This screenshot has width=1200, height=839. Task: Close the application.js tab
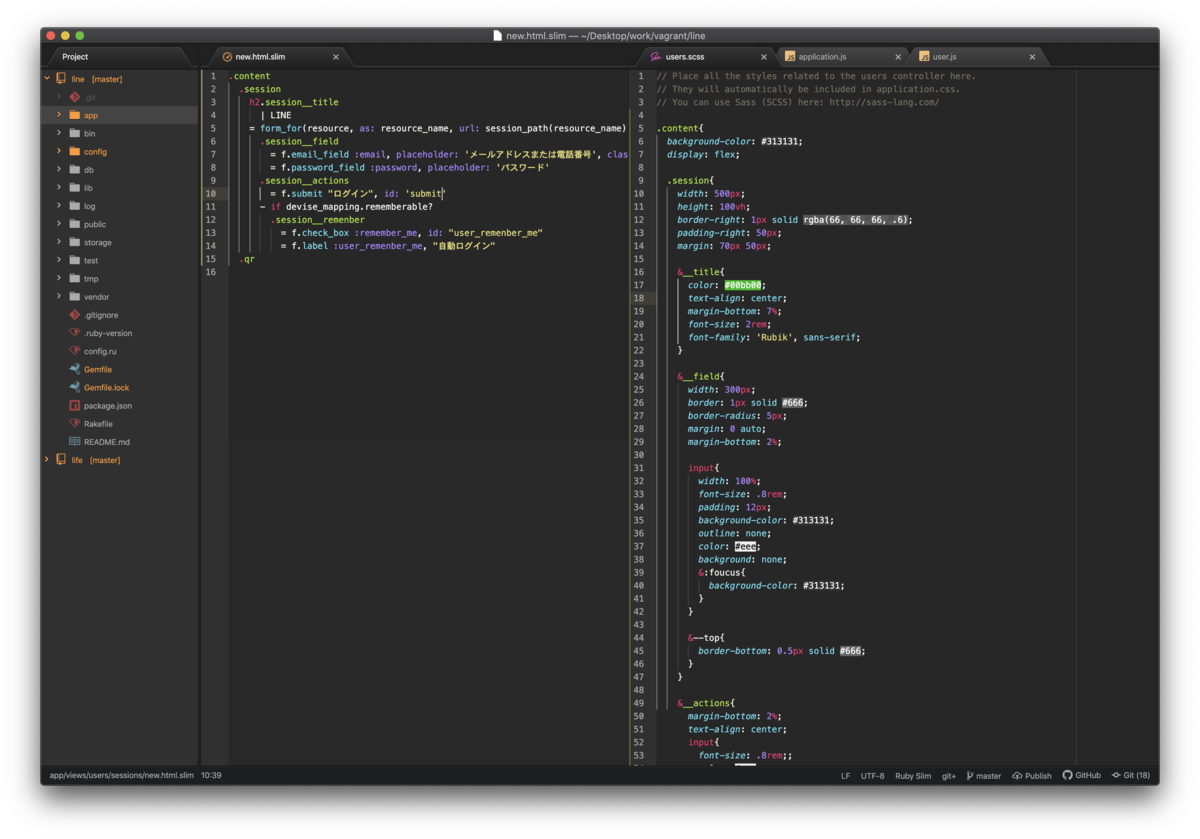click(898, 57)
